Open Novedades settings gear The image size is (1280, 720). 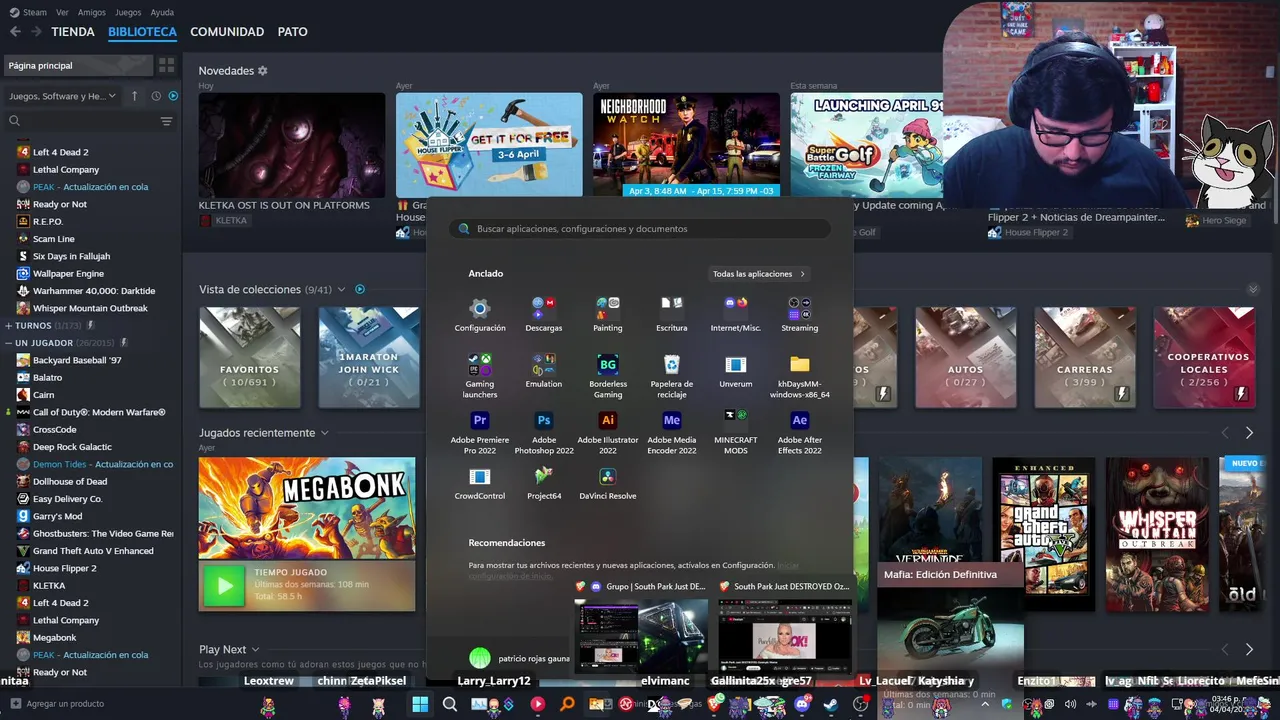pyautogui.click(x=263, y=71)
